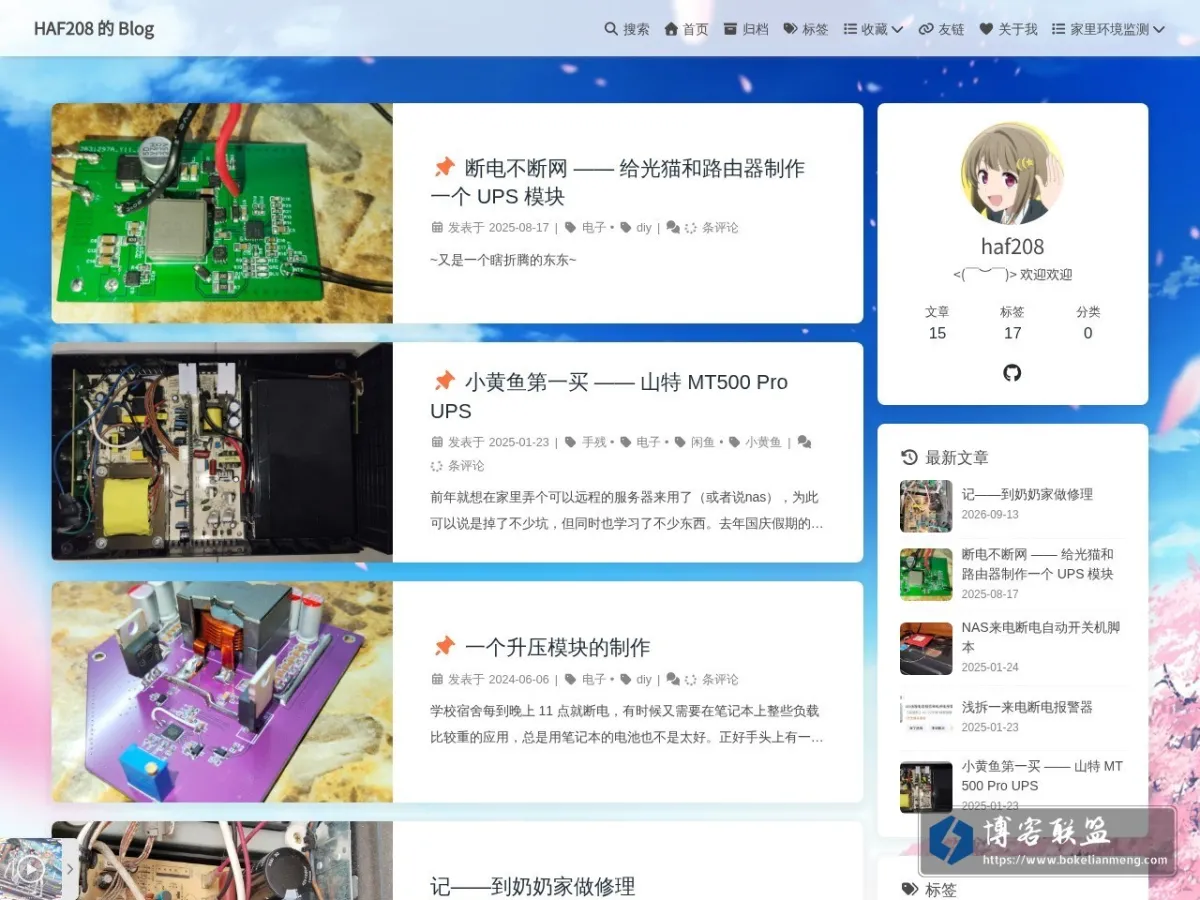Click the tags icon beside 标签 in navbar

tap(790, 29)
